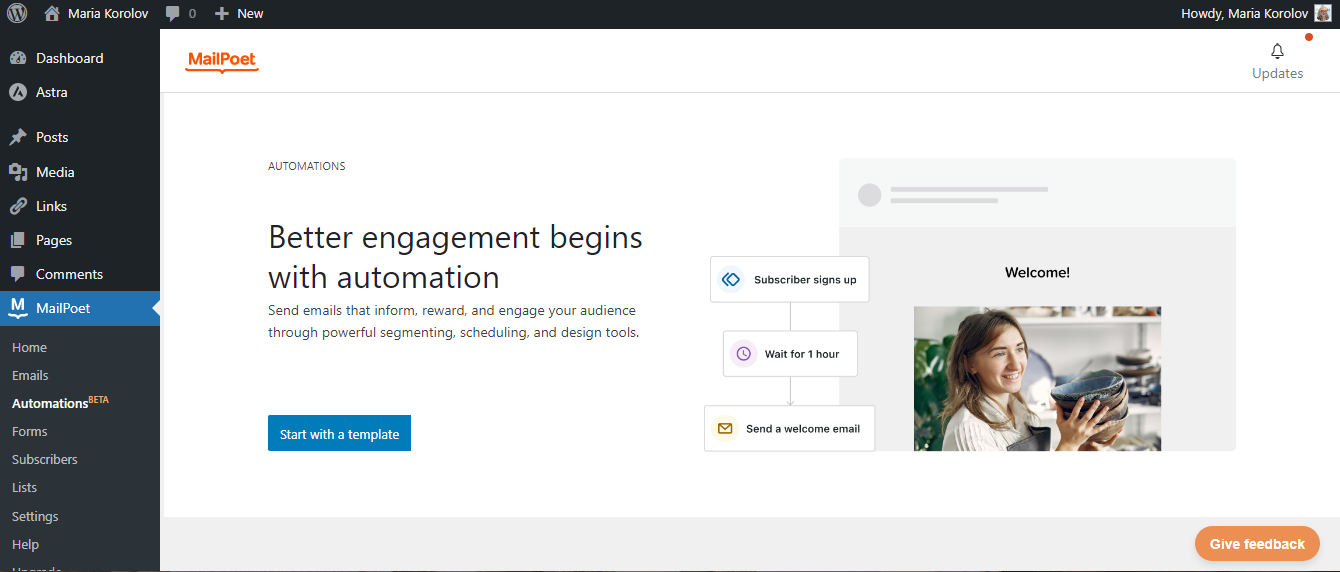1340x572 pixels.
Task: Click the MailPoet M icon in sidebar
Action: point(18,308)
